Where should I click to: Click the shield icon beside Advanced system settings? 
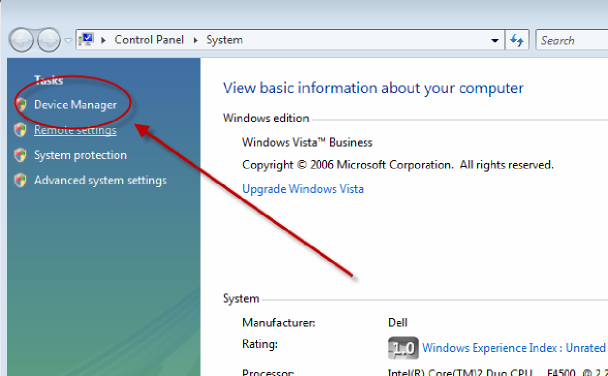(x=20, y=180)
